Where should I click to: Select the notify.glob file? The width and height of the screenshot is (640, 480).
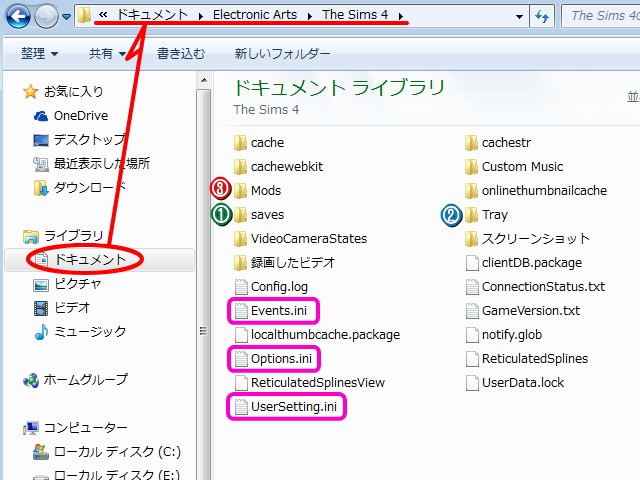(504, 335)
